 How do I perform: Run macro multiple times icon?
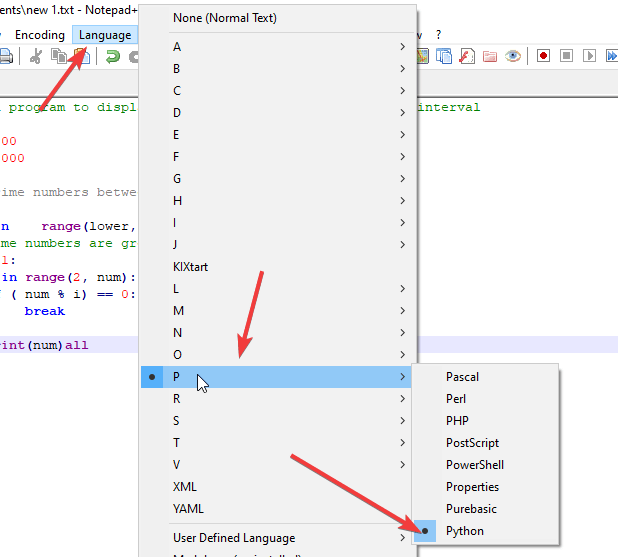[612, 56]
